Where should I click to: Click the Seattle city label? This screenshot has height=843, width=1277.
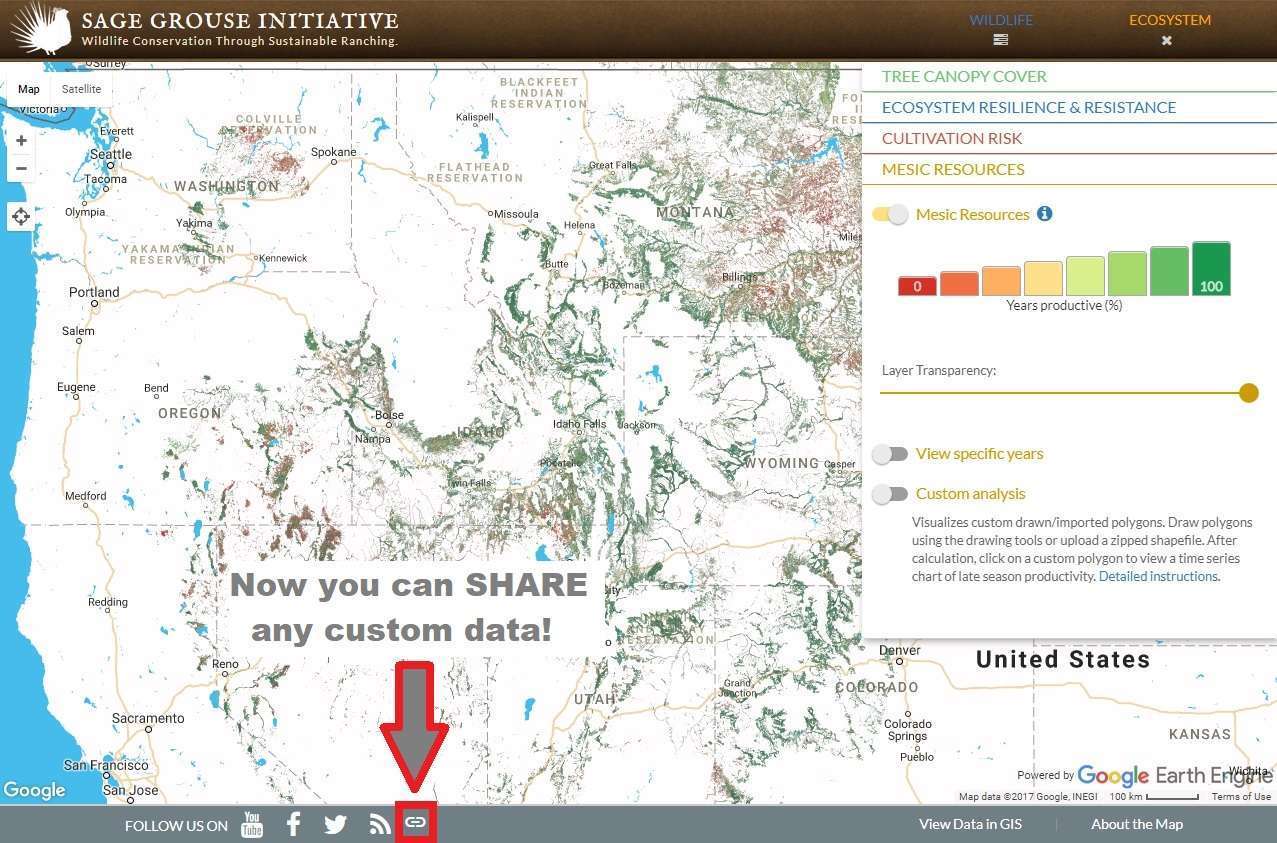point(111,155)
